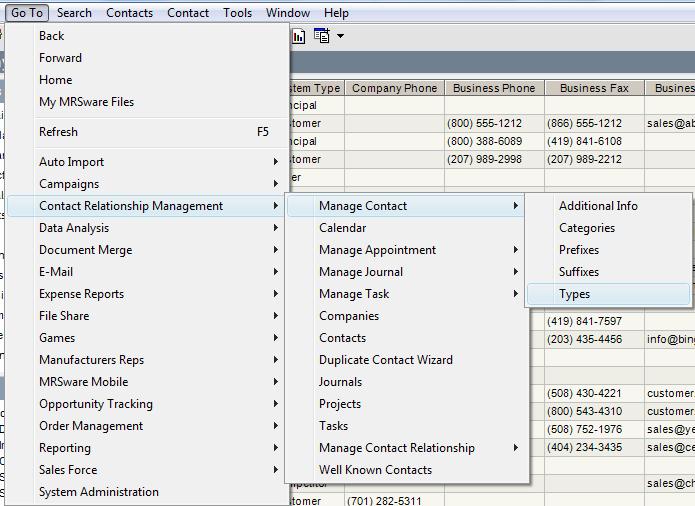Open Sales Force submenu
Image resolution: width=695 pixels, height=506 pixels.
pyautogui.click(x=148, y=470)
